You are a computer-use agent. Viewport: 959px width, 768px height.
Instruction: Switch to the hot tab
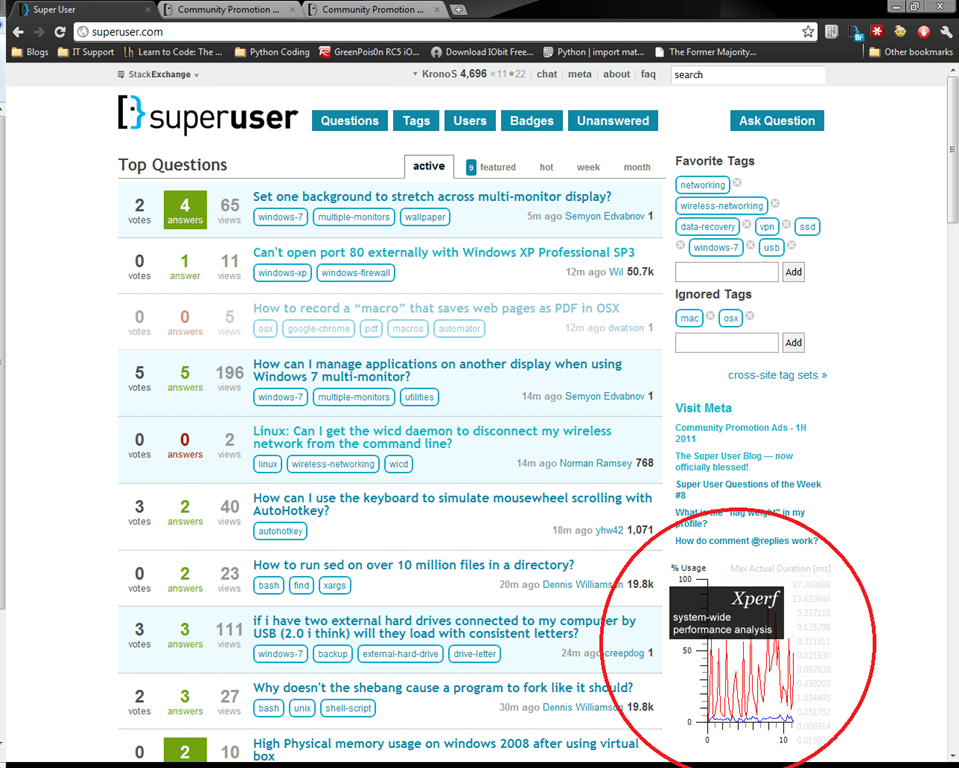click(546, 167)
